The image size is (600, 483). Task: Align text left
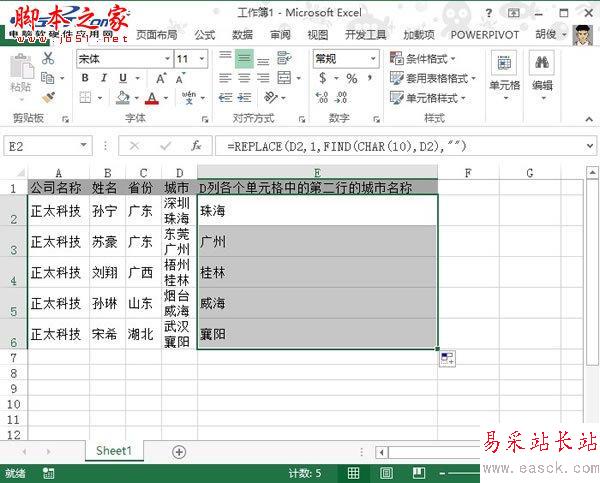[x=225, y=78]
